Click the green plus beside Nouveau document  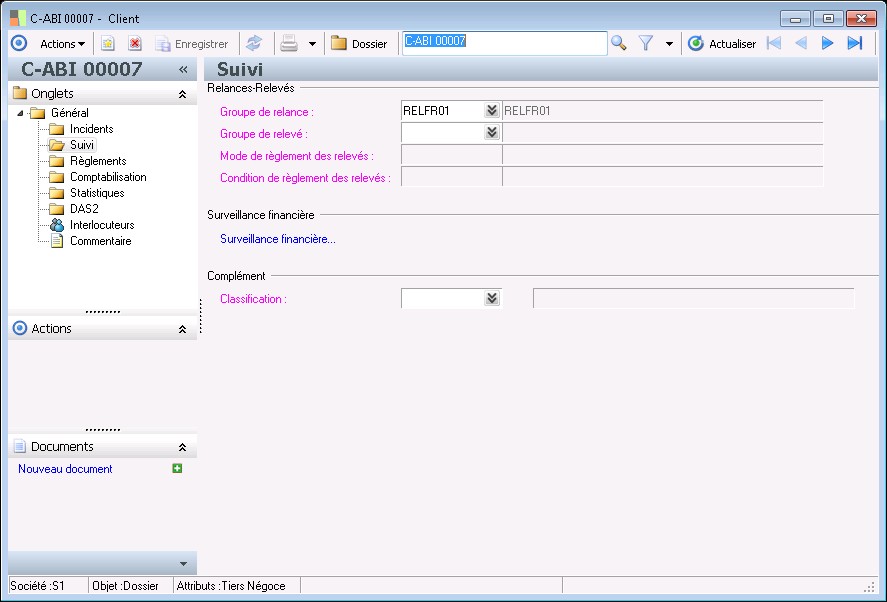(x=177, y=468)
